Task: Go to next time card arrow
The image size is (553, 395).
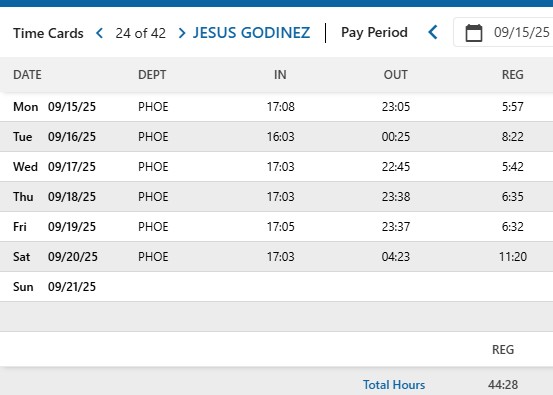Action: point(182,33)
